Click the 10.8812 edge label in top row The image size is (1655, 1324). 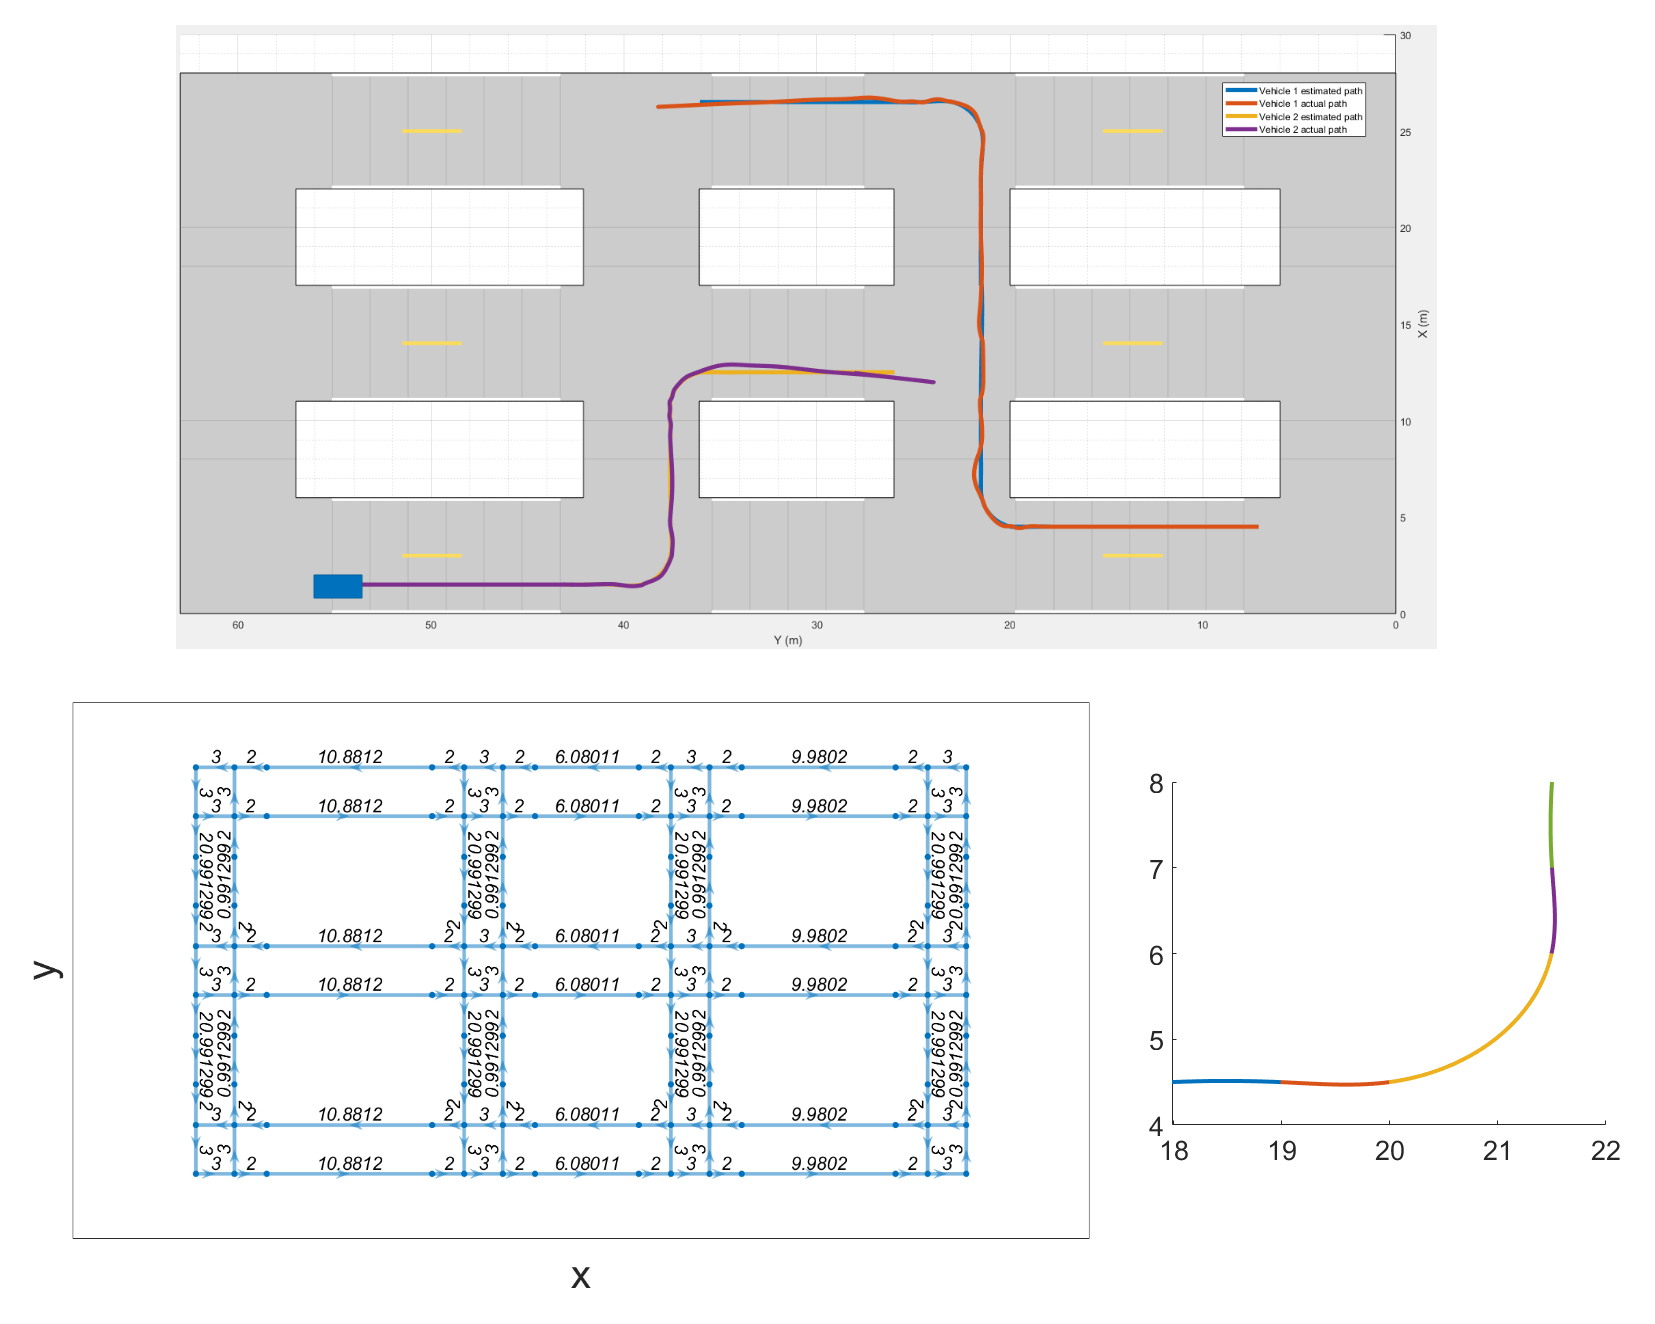point(350,757)
